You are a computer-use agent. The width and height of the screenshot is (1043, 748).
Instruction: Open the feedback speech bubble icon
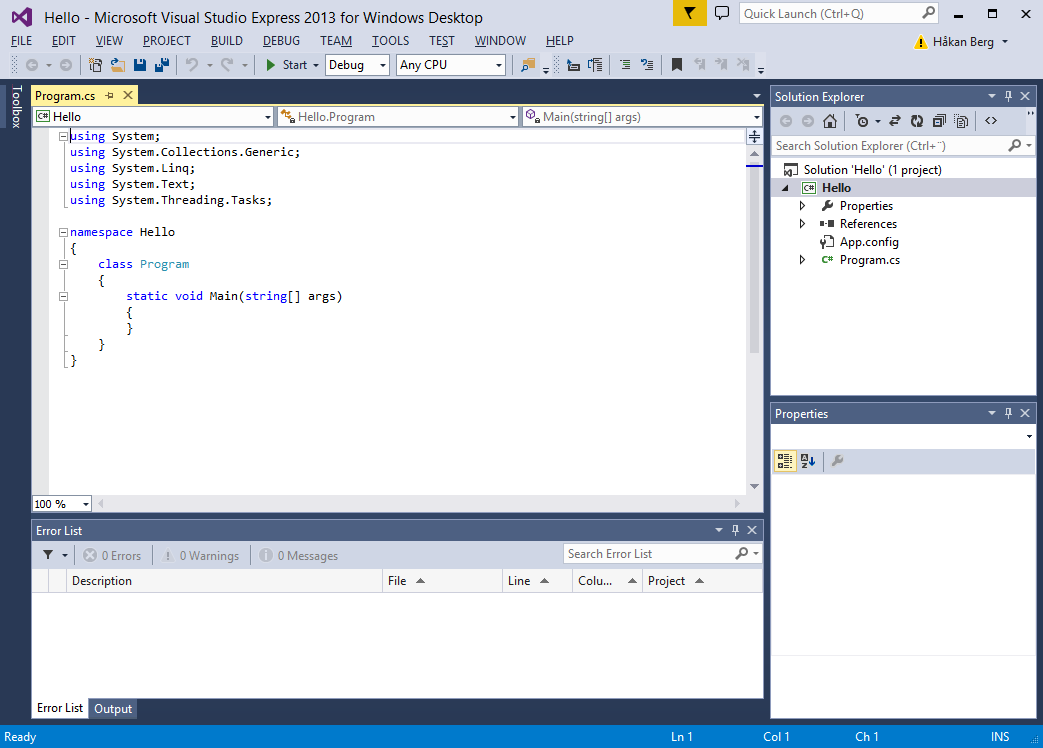(x=722, y=13)
